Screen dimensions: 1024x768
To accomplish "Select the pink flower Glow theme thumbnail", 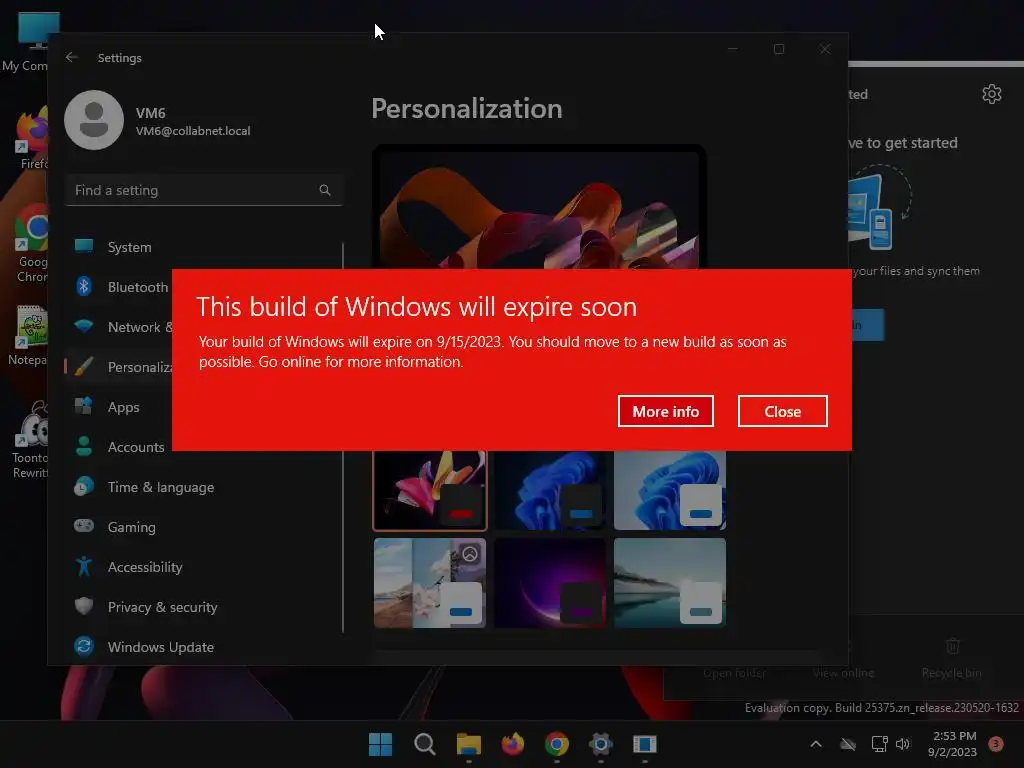I will 430,490.
